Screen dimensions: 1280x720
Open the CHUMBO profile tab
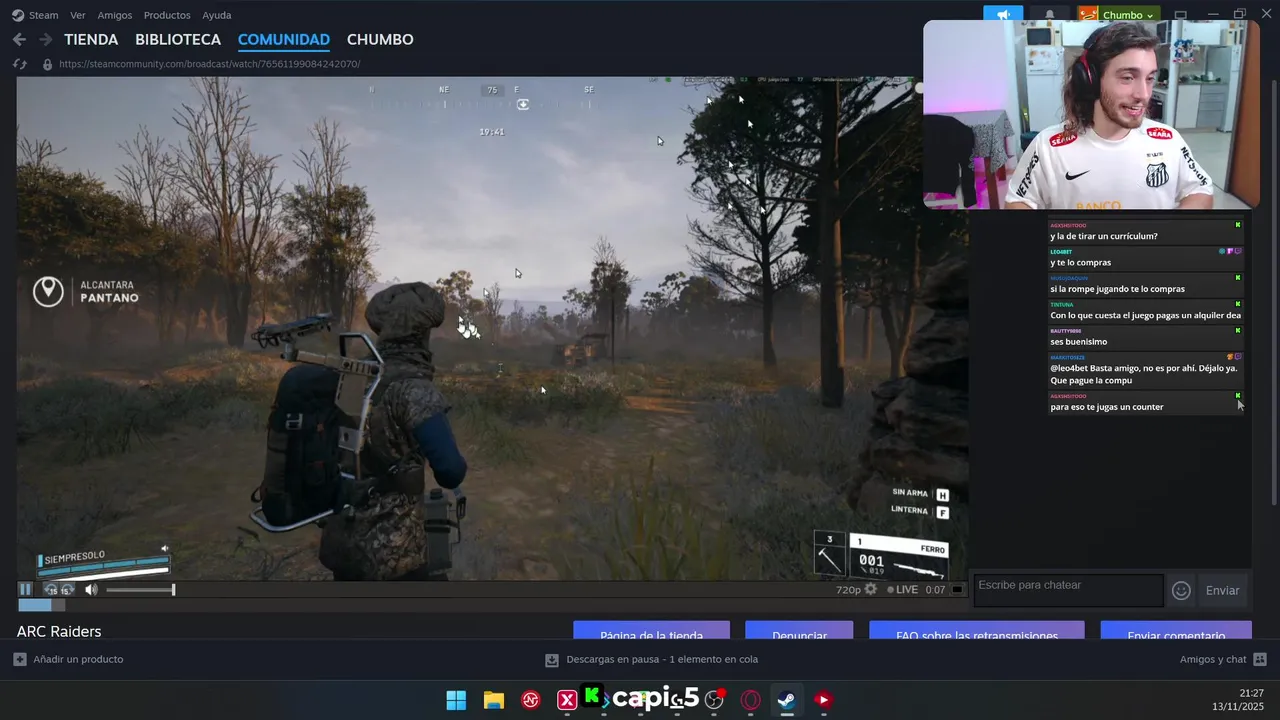(380, 40)
